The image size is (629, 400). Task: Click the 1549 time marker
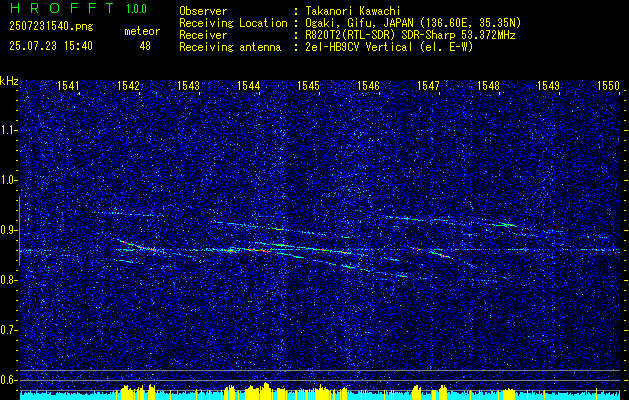tap(548, 85)
